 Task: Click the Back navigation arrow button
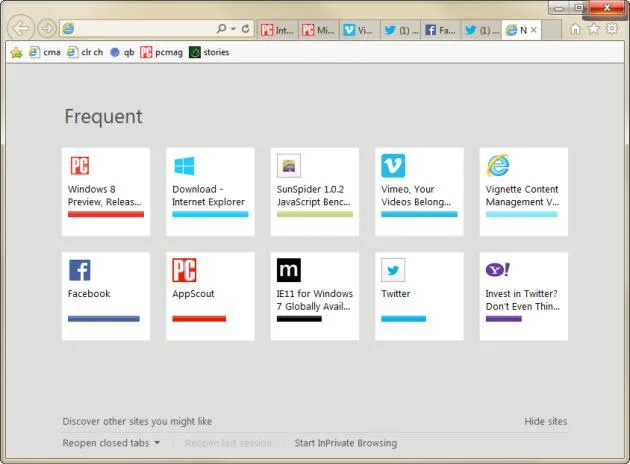click(20, 28)
